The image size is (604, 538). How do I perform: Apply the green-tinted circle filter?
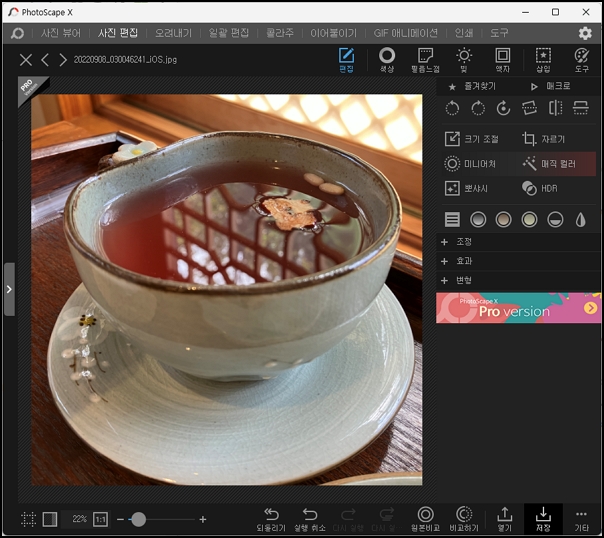point(529,220)
